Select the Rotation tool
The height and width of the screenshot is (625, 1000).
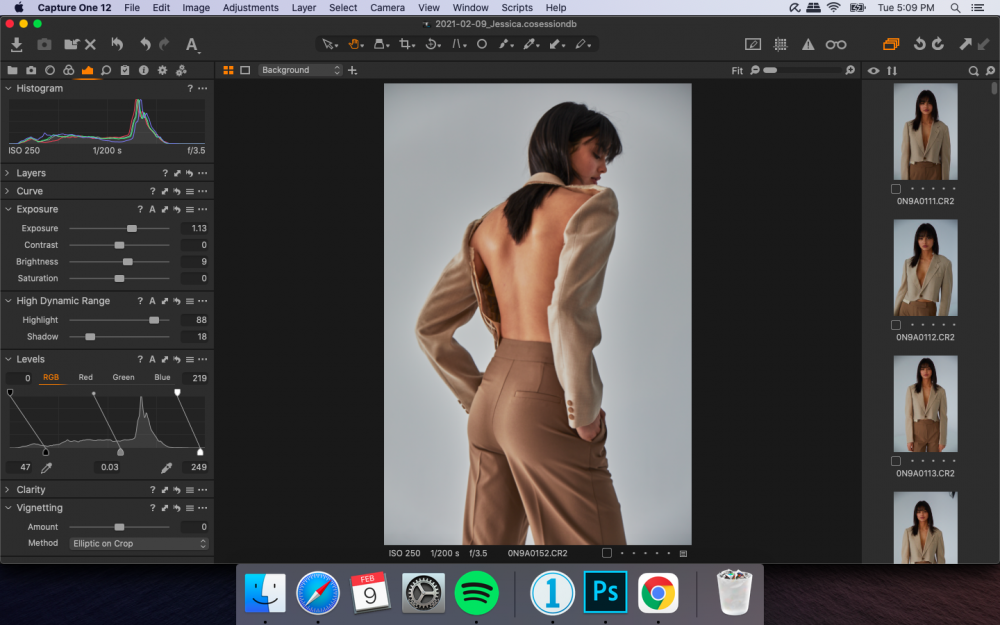coord(431,44)
